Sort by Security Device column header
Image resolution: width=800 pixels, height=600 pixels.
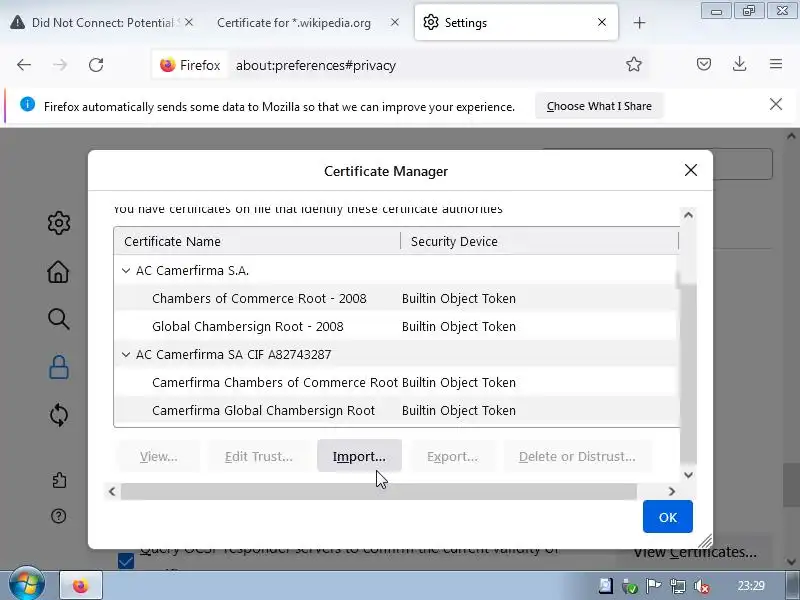[540, 241]
